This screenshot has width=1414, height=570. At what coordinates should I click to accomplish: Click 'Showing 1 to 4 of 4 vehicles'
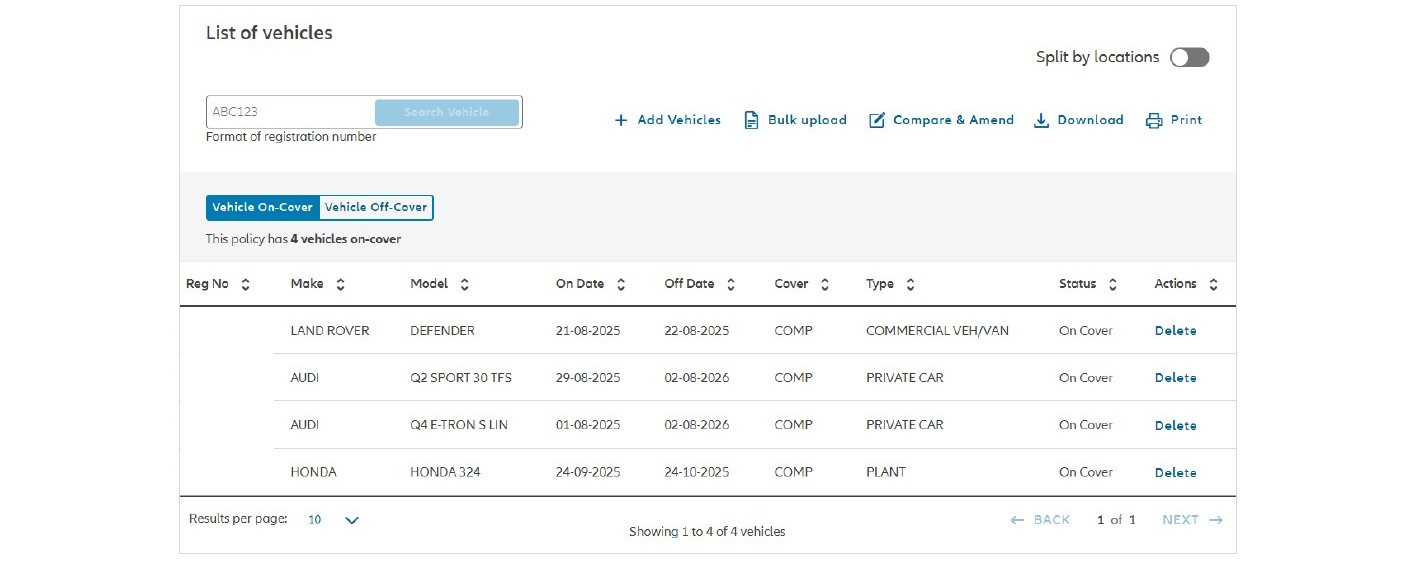tap(707, 532)
